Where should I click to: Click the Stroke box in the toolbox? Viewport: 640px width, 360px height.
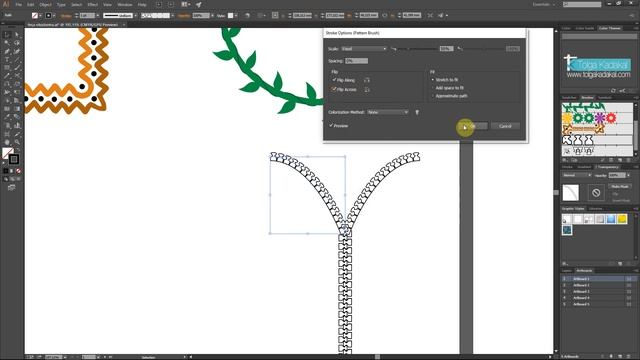(x=13, y=159)
